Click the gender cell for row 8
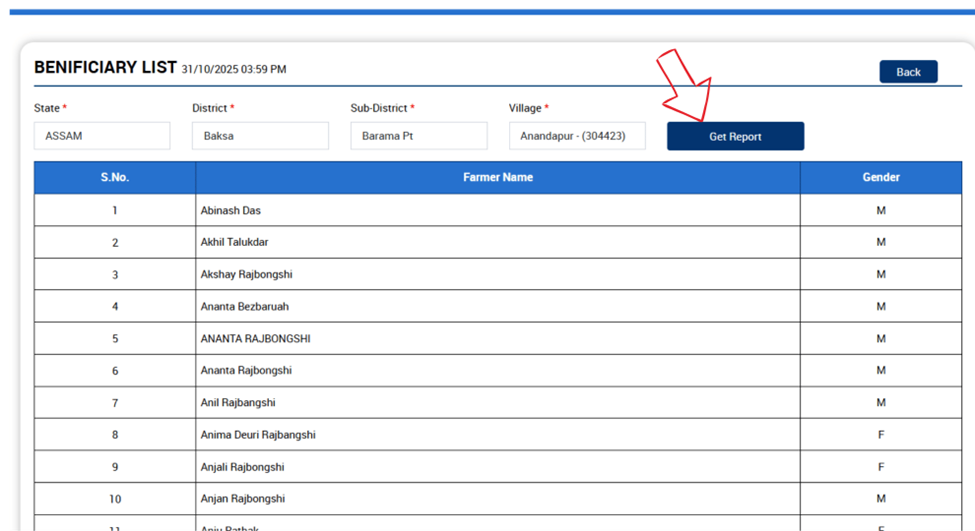The height and width of the screenshot is (531, 975). pyautogui.click(x=881, y=435)
